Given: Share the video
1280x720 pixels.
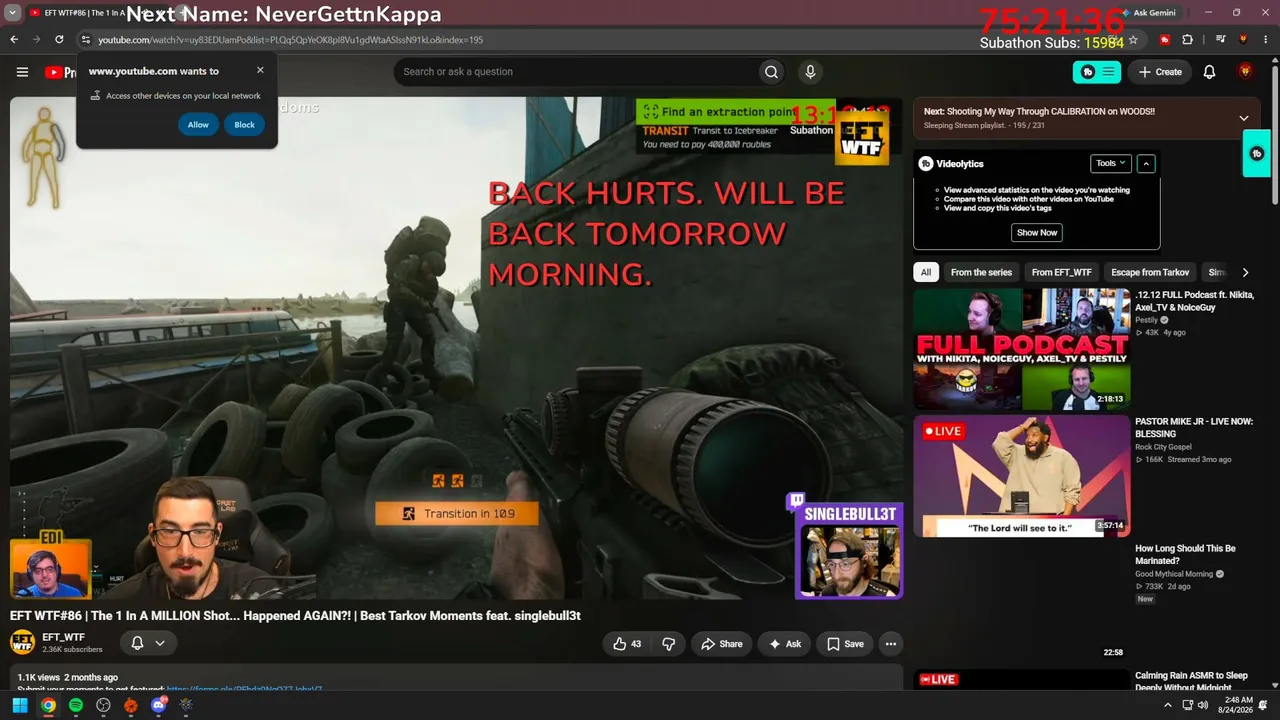Looking at the screenshot, I should [721, 644].
